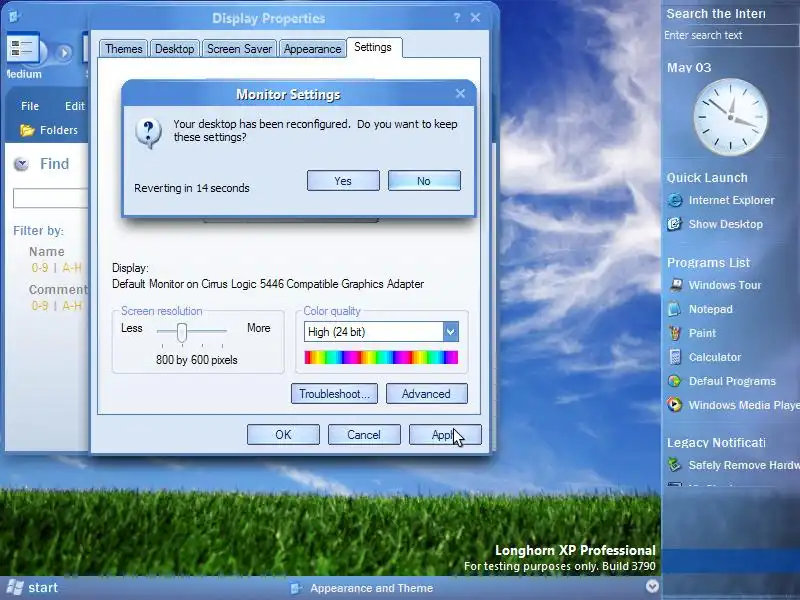Switch to the Themes tab
The width and height of the screenshot is (800, 600).
click(123, 49)
